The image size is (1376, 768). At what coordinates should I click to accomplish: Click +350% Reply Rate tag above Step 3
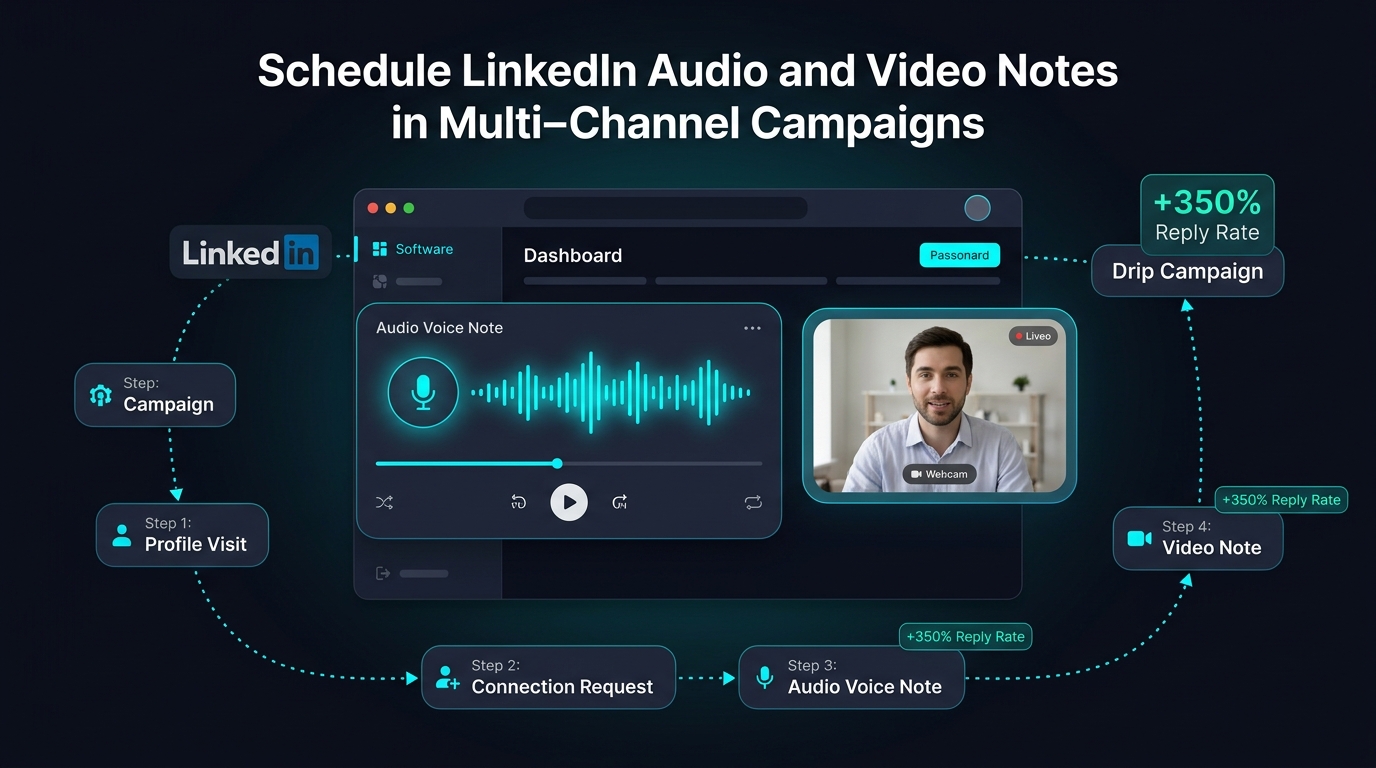[x=965, y=636]
